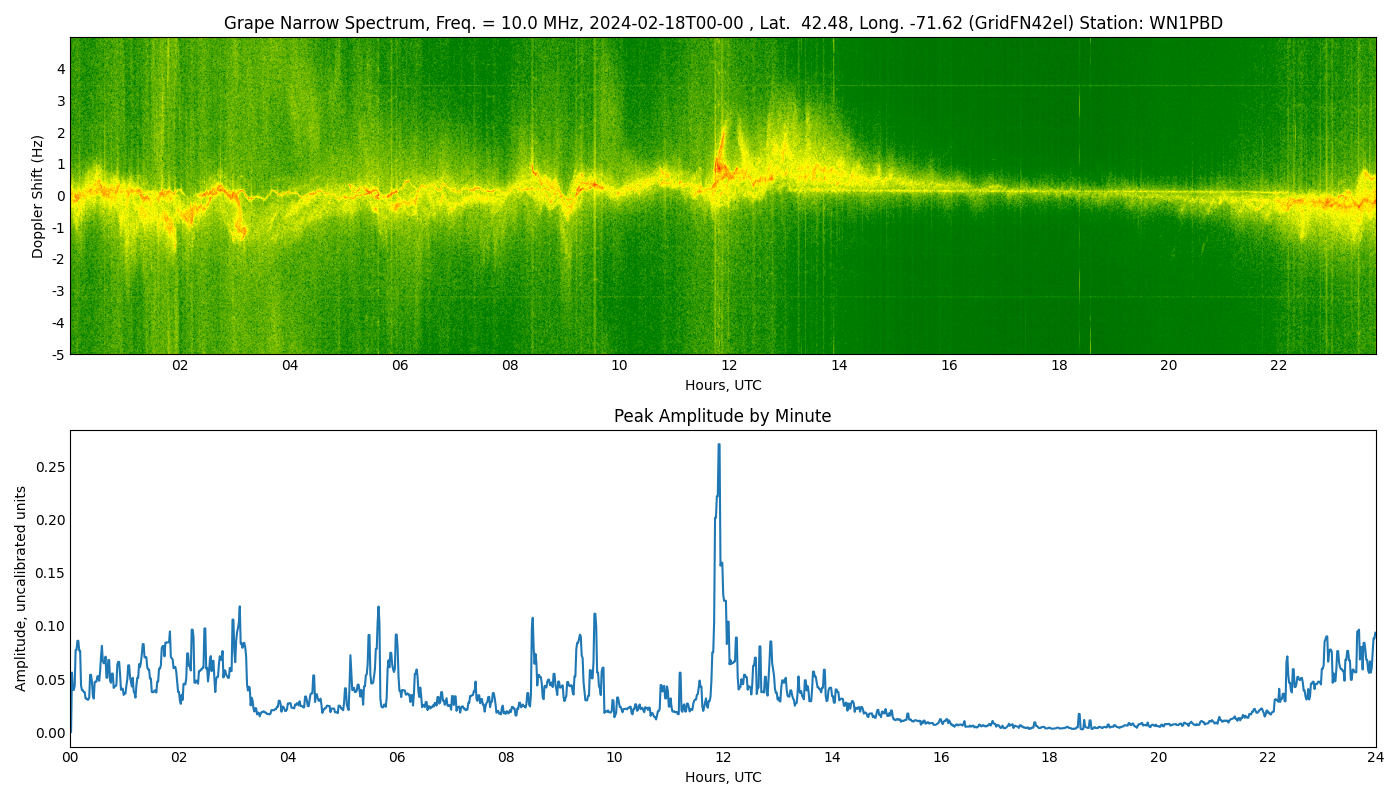Click the 00 hour tick on amplitude plot
Image resolution: width=1400 pixels, height=800 pixels.
pyautogui.click(x=70, y=758)
